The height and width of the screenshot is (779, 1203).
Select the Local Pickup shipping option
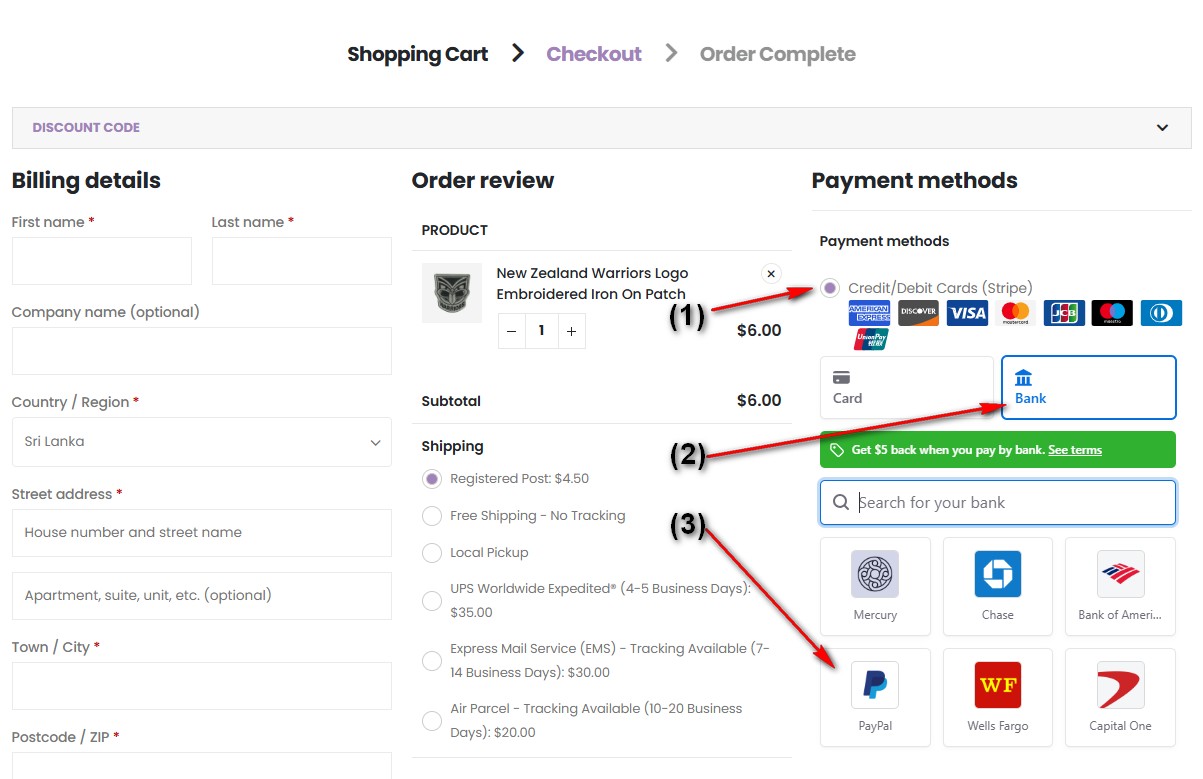click(x=432, y=553)
